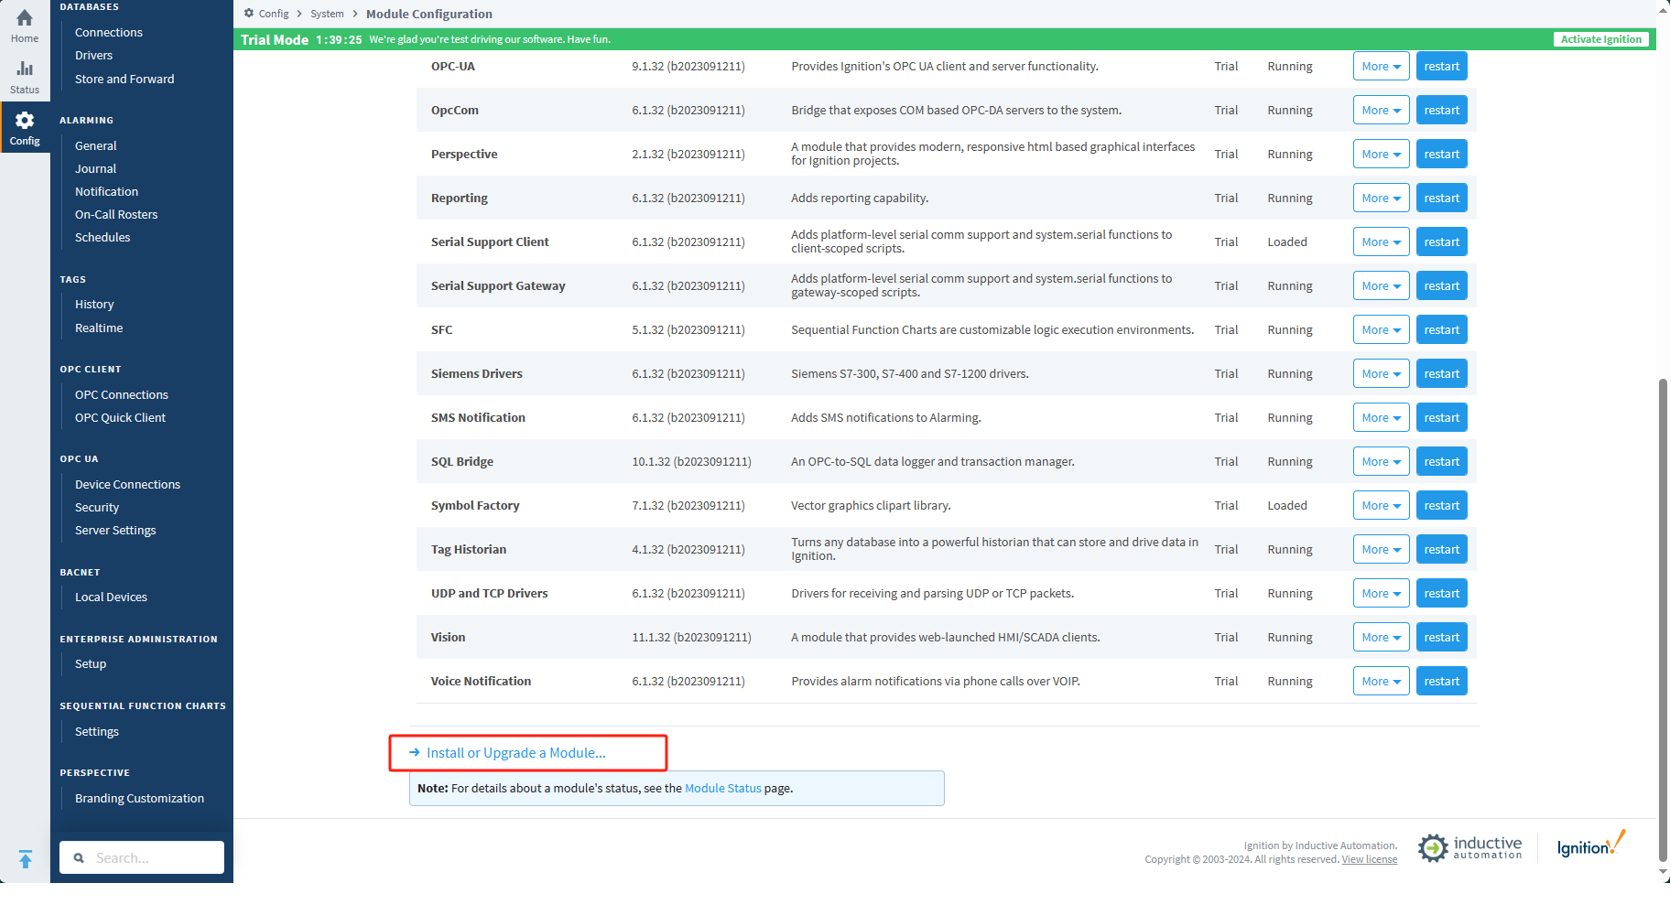The image size is (1671, 904).
Task: Restart the Voice Notification module
Action: pyautogui.click(x=1441, y=682)
